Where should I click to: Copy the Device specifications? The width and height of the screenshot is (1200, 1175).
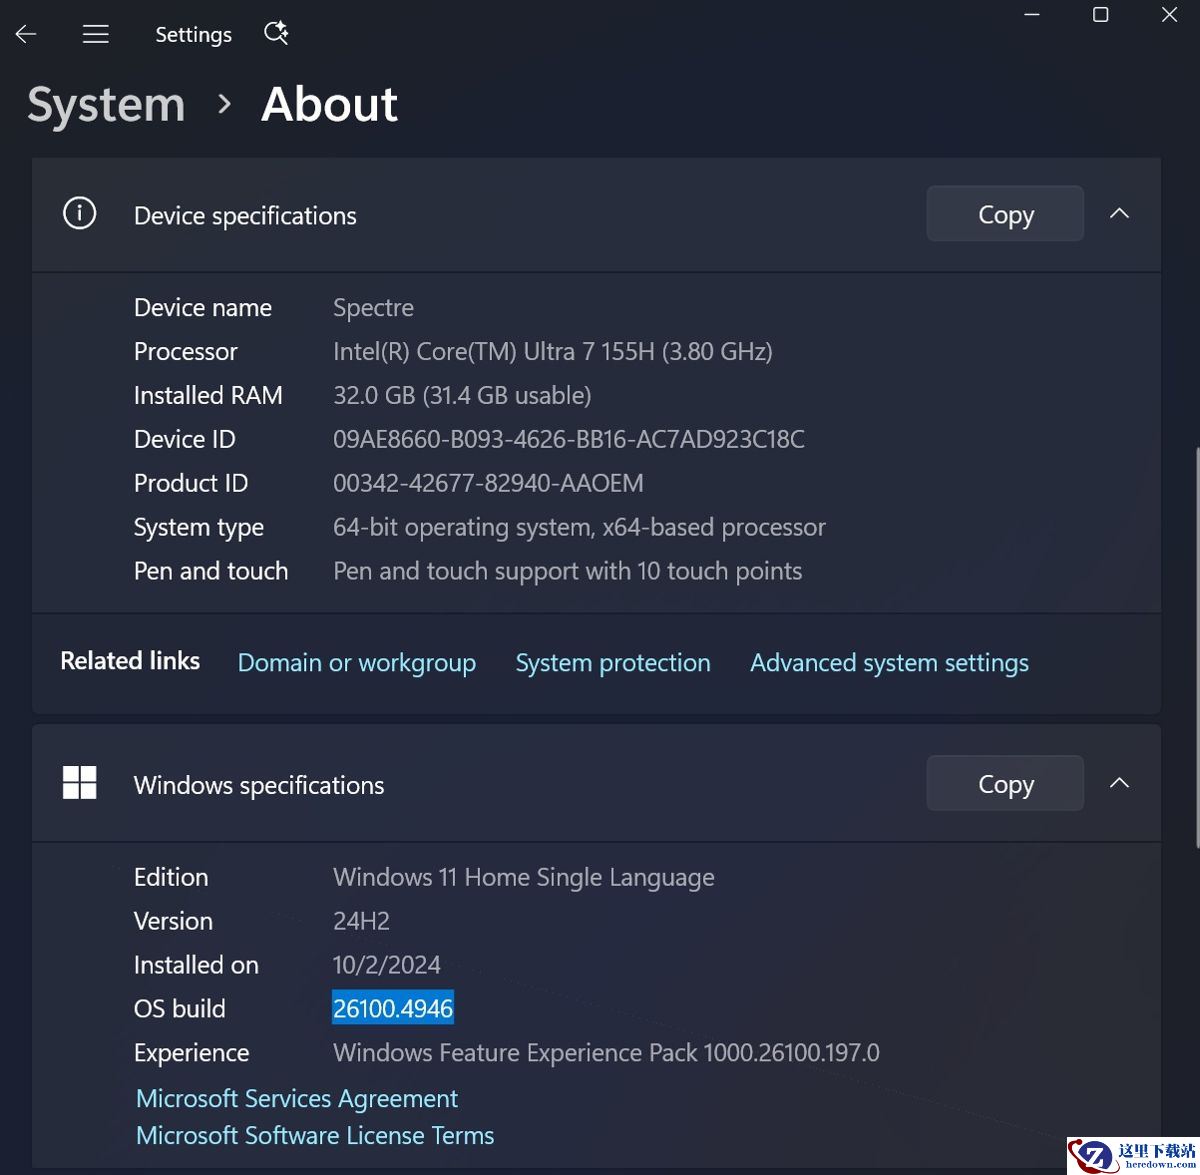click(1005, 214)
